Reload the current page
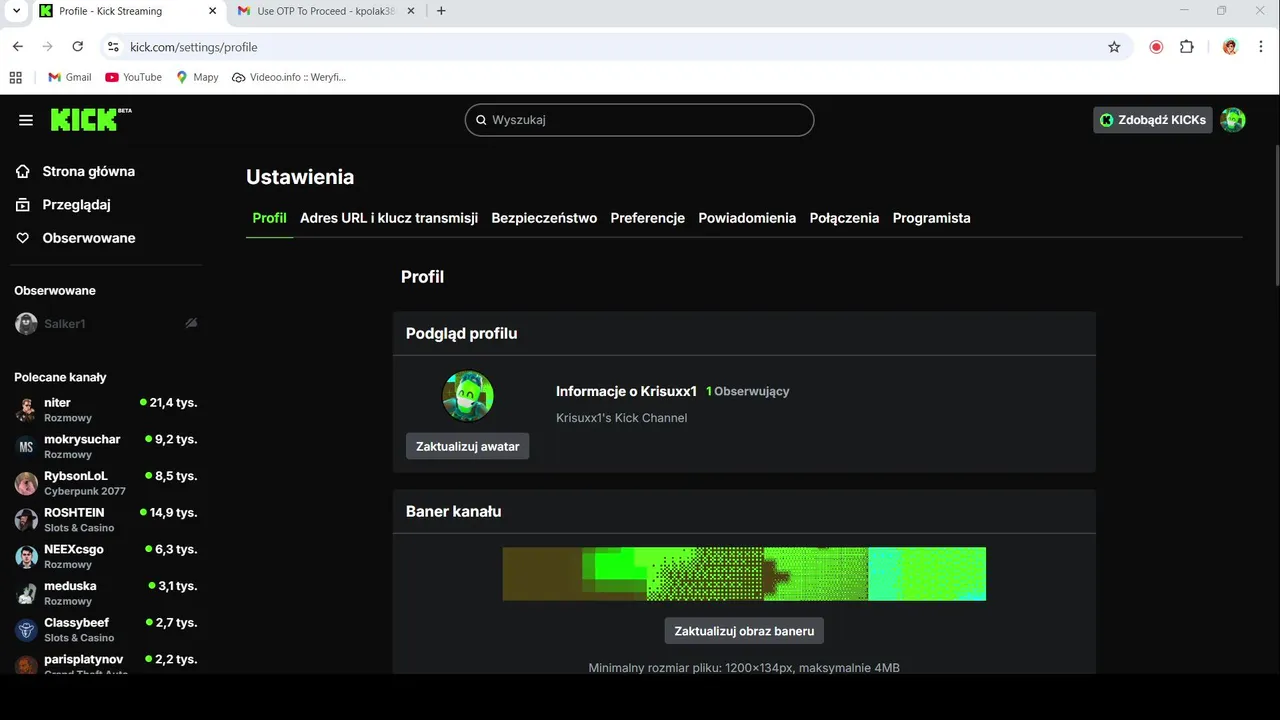Viewport: 1280px width, 720px height. point(78,47)
